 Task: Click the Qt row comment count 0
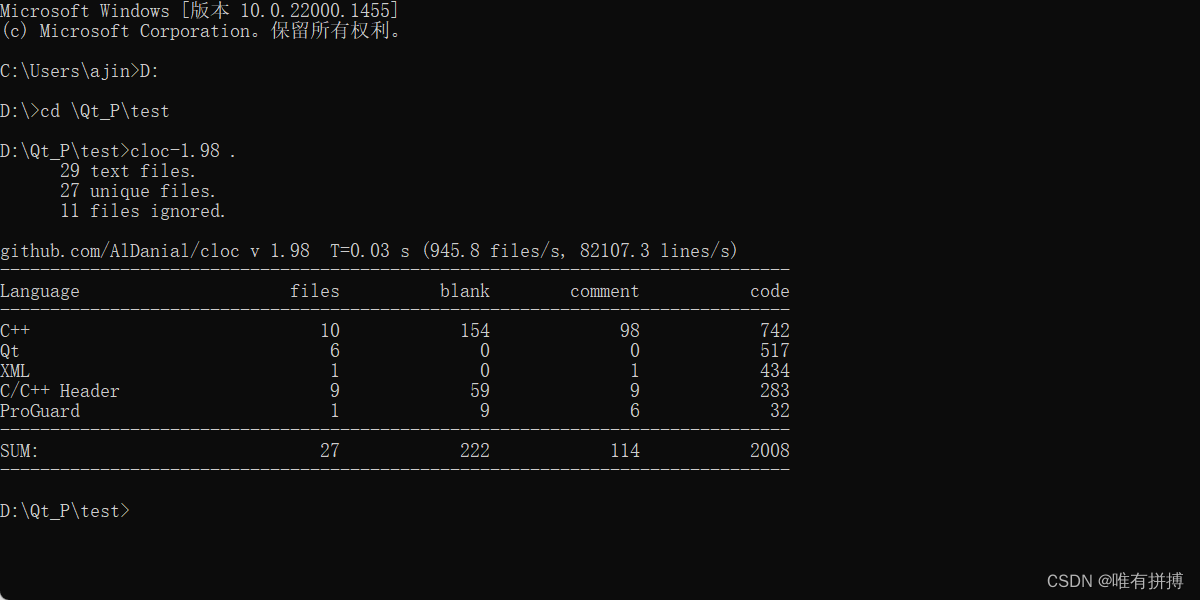[635, 351]
